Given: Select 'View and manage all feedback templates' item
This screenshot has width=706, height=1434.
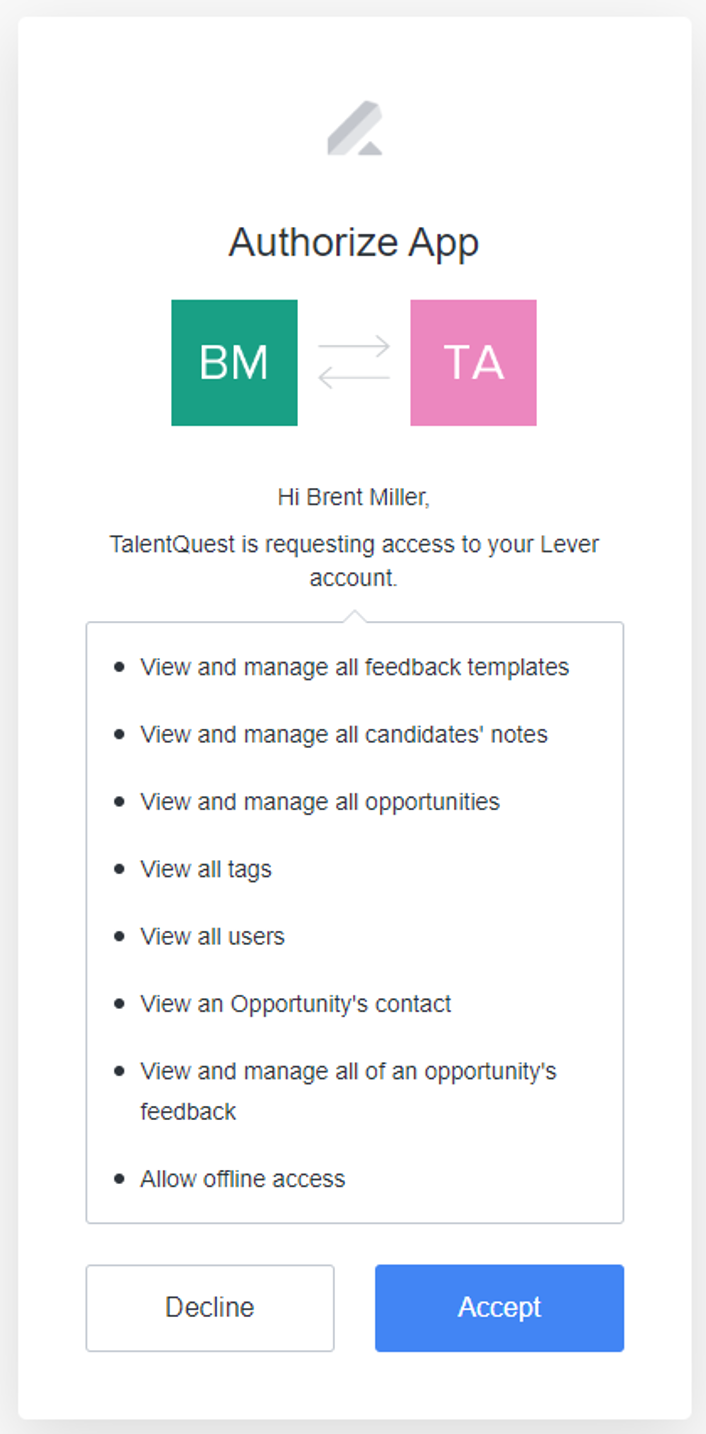Looking at the screenshot, I should coord(354,666).
